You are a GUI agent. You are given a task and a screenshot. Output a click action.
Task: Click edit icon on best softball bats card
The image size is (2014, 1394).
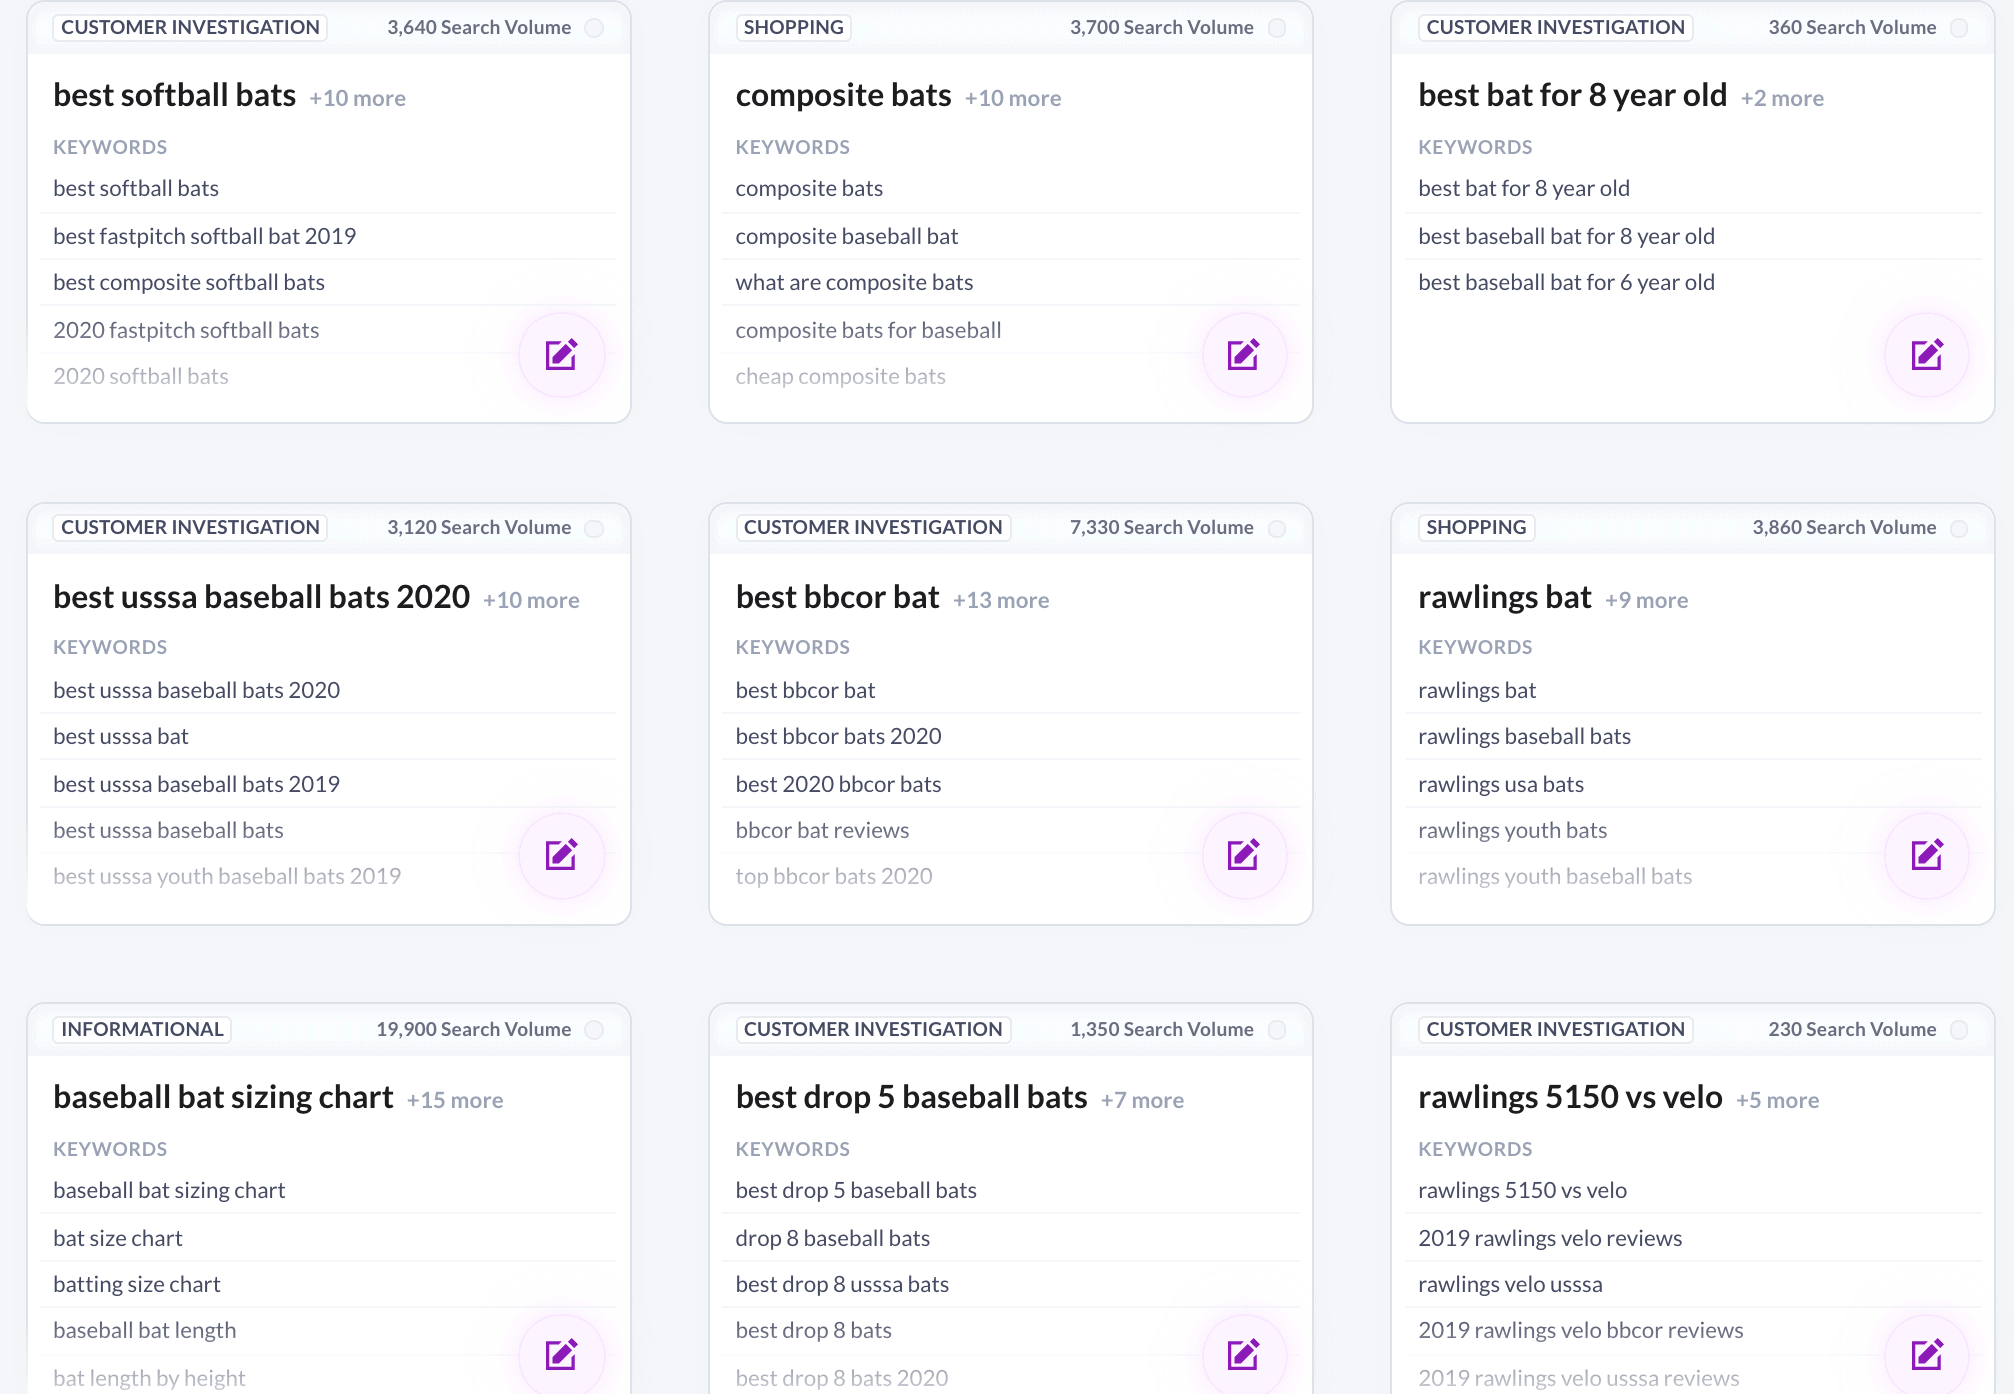point(561,355)
